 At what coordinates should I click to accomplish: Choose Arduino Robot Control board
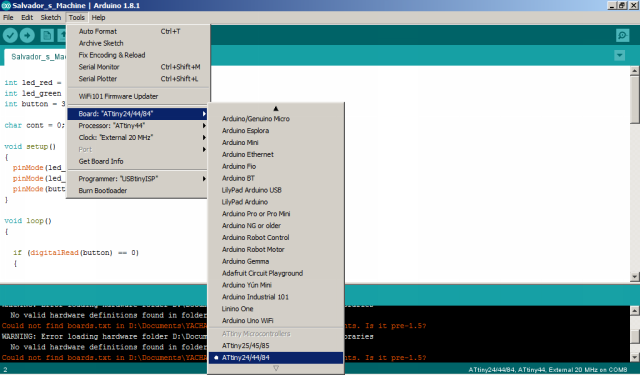276,237
